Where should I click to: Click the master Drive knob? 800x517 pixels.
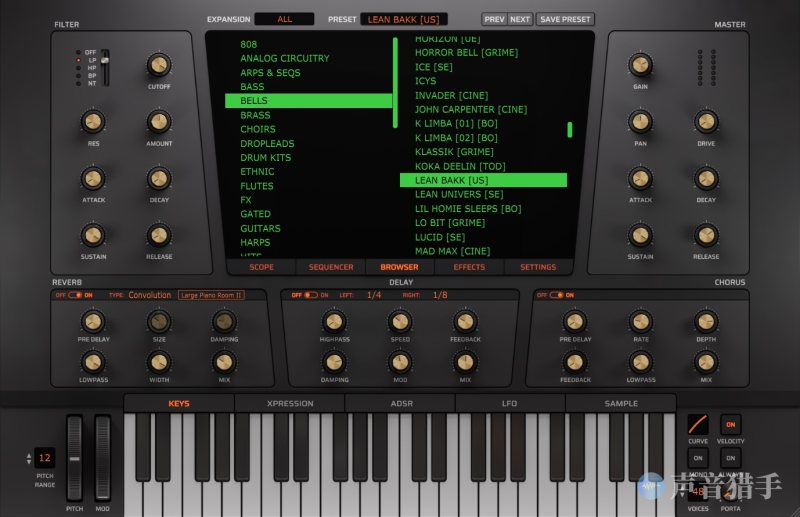[706, 122]
